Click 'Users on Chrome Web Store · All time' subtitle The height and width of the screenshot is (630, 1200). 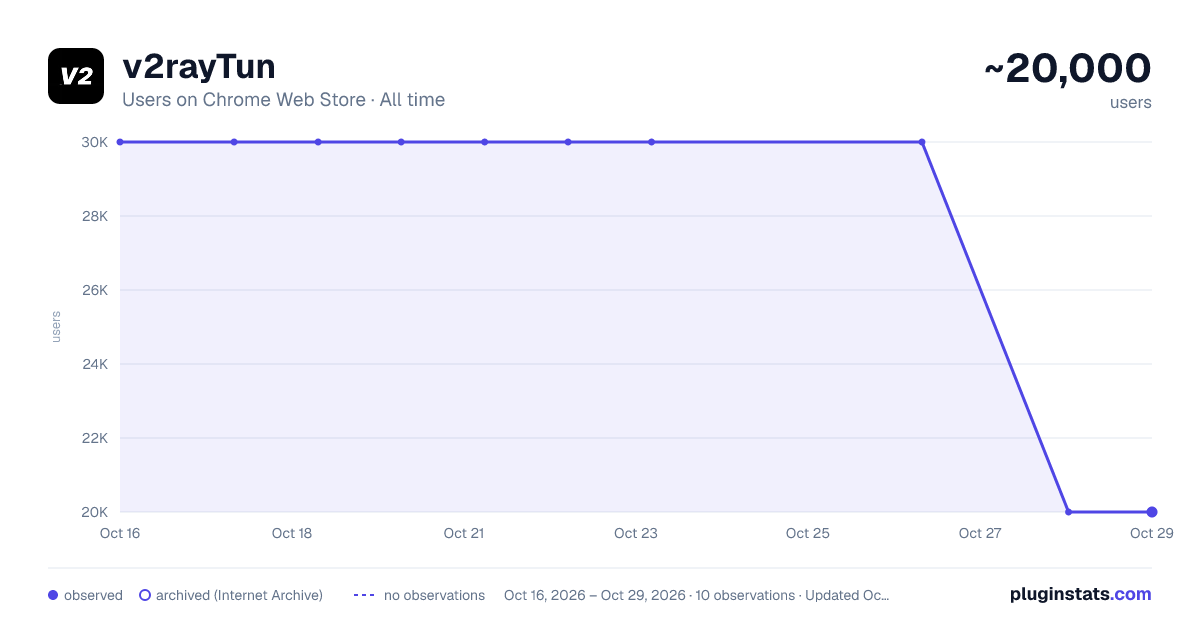(x=283, y=100)
